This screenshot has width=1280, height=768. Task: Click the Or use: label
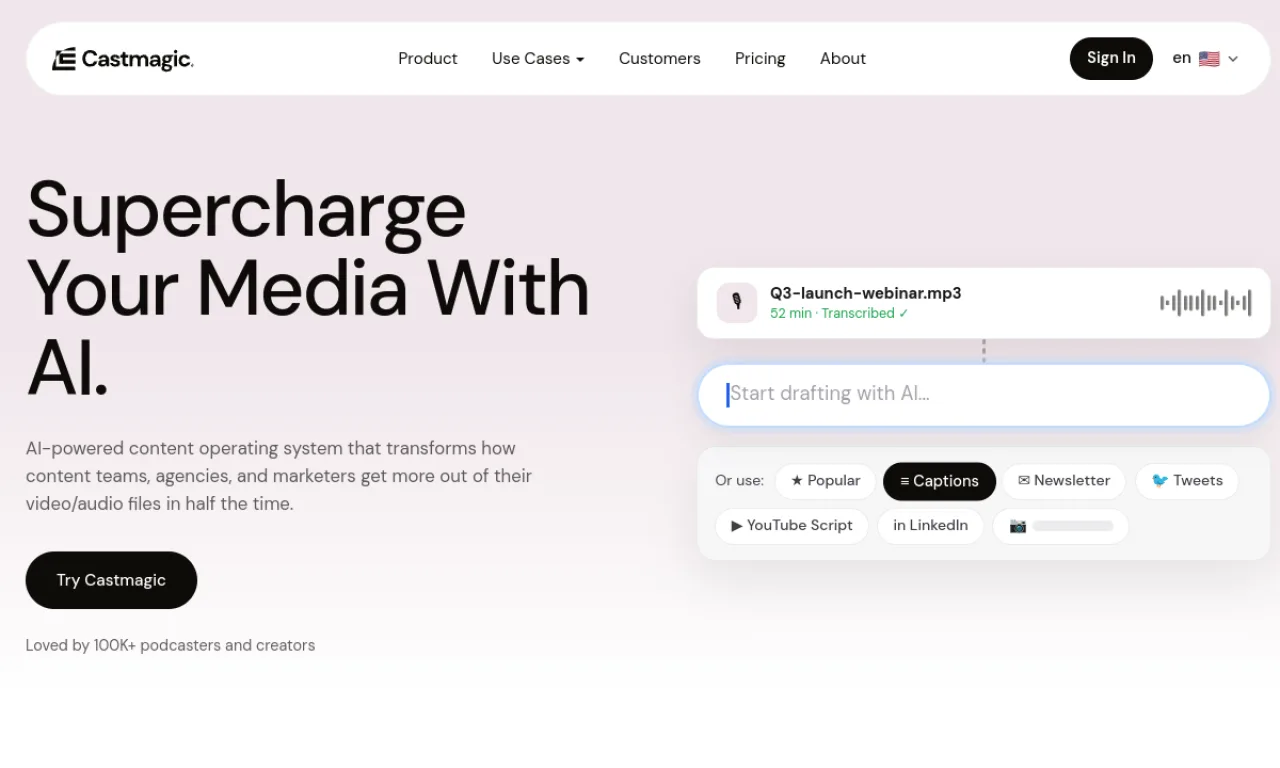(x=739, y=481)
